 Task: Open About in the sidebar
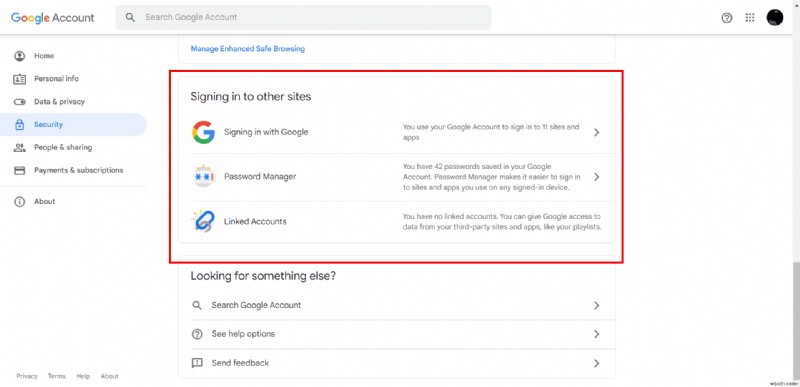coord(44,201)
